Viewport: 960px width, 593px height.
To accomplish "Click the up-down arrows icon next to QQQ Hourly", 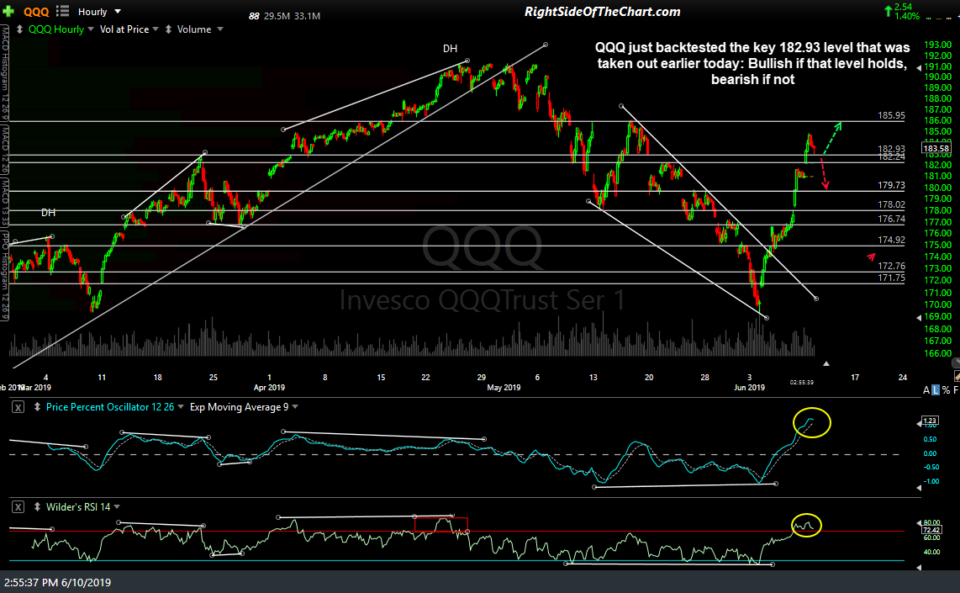I will [x=19, y=29].
